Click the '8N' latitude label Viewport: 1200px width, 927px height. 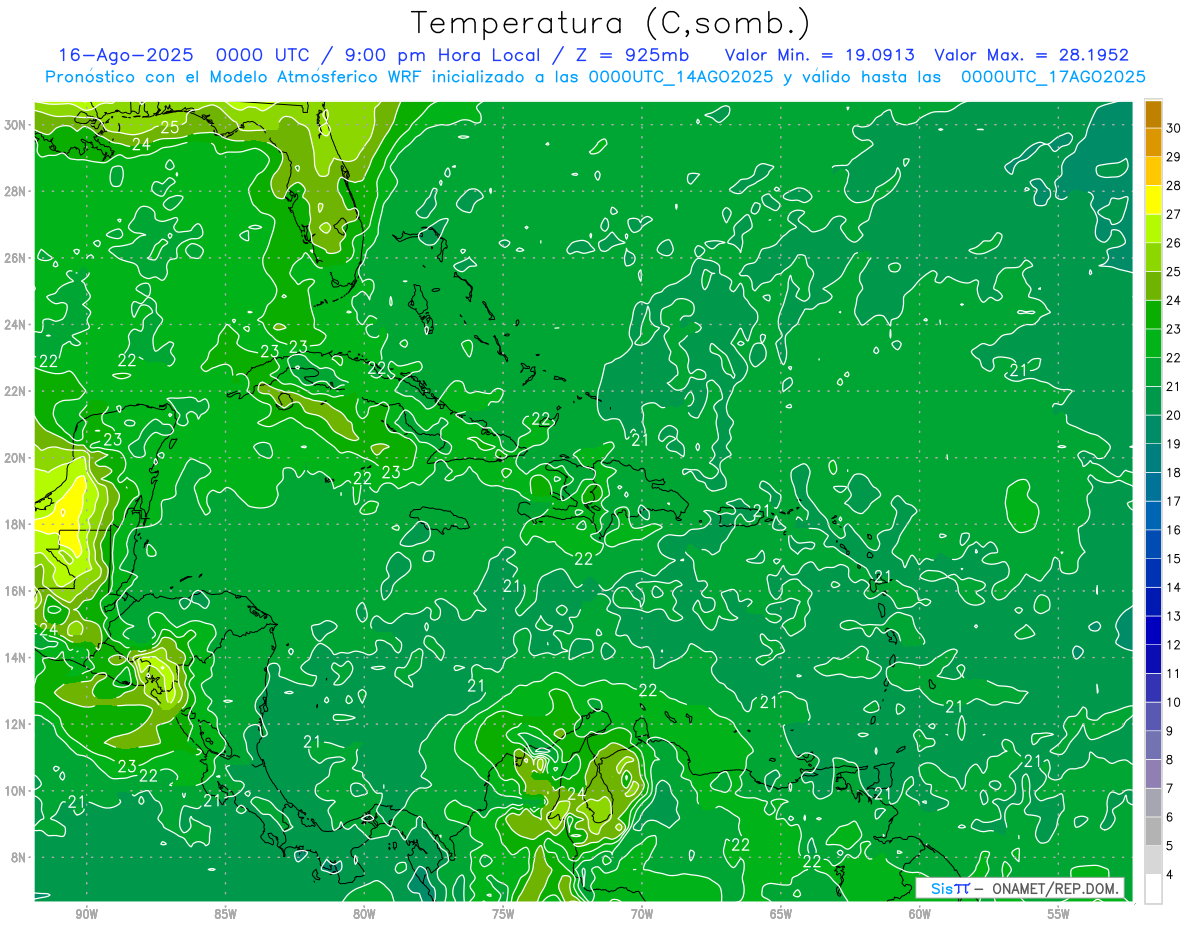click(x=20, y=857)
